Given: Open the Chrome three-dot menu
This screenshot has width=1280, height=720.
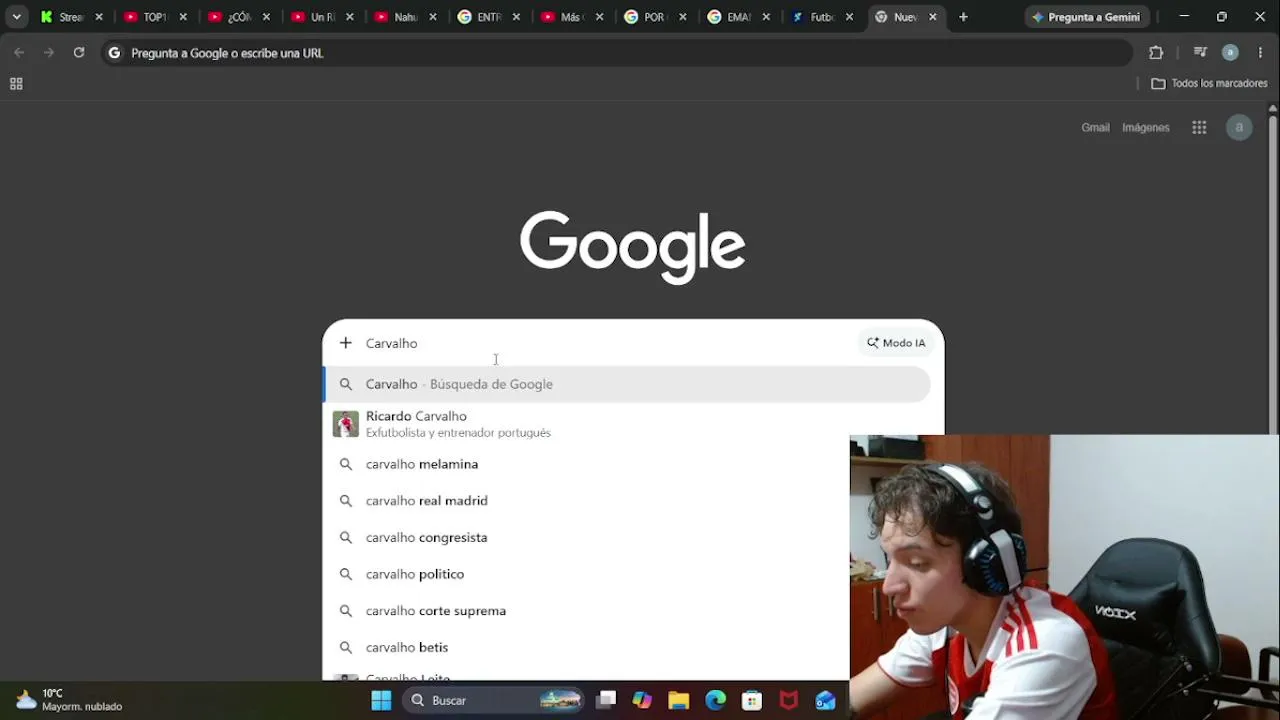Looking at the screenshot, I should tap(1260, 53).
